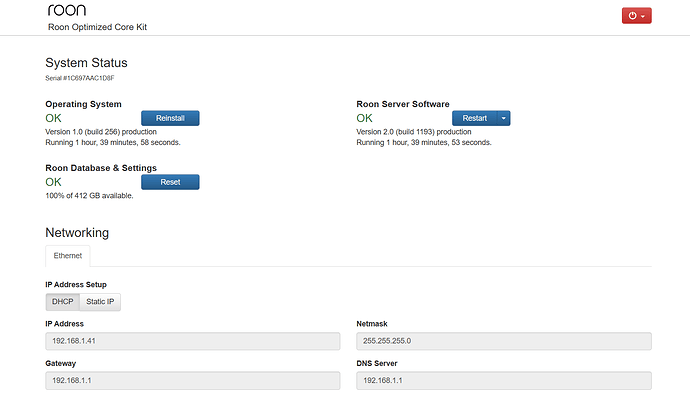Click Operating System OK status
Screen dimensions: 690x409
53,118
